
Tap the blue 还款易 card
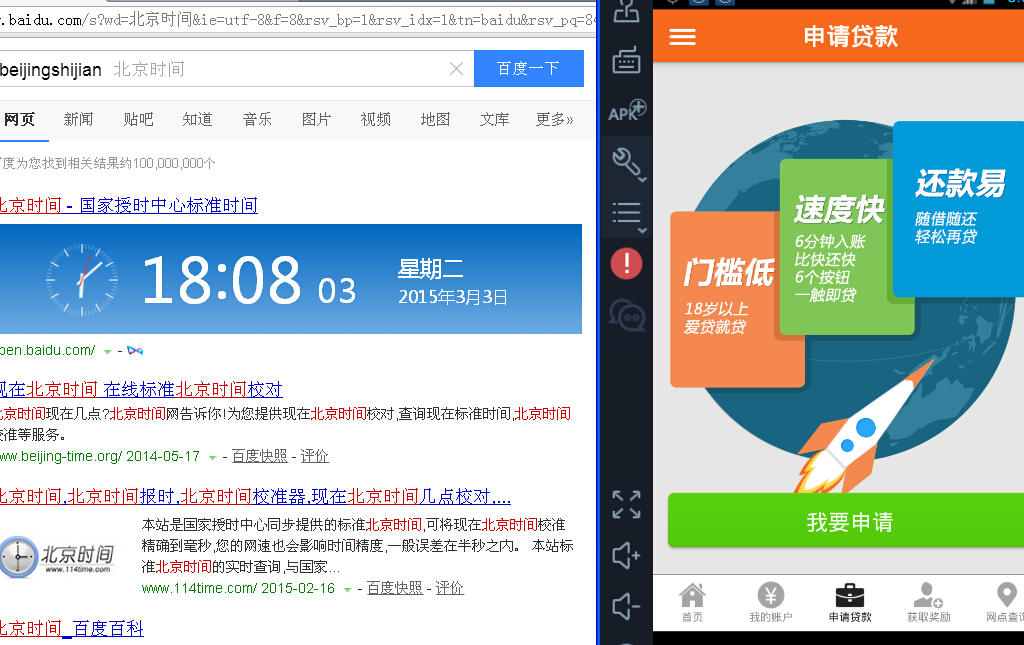pyautogui.click(x=958, y=209)
